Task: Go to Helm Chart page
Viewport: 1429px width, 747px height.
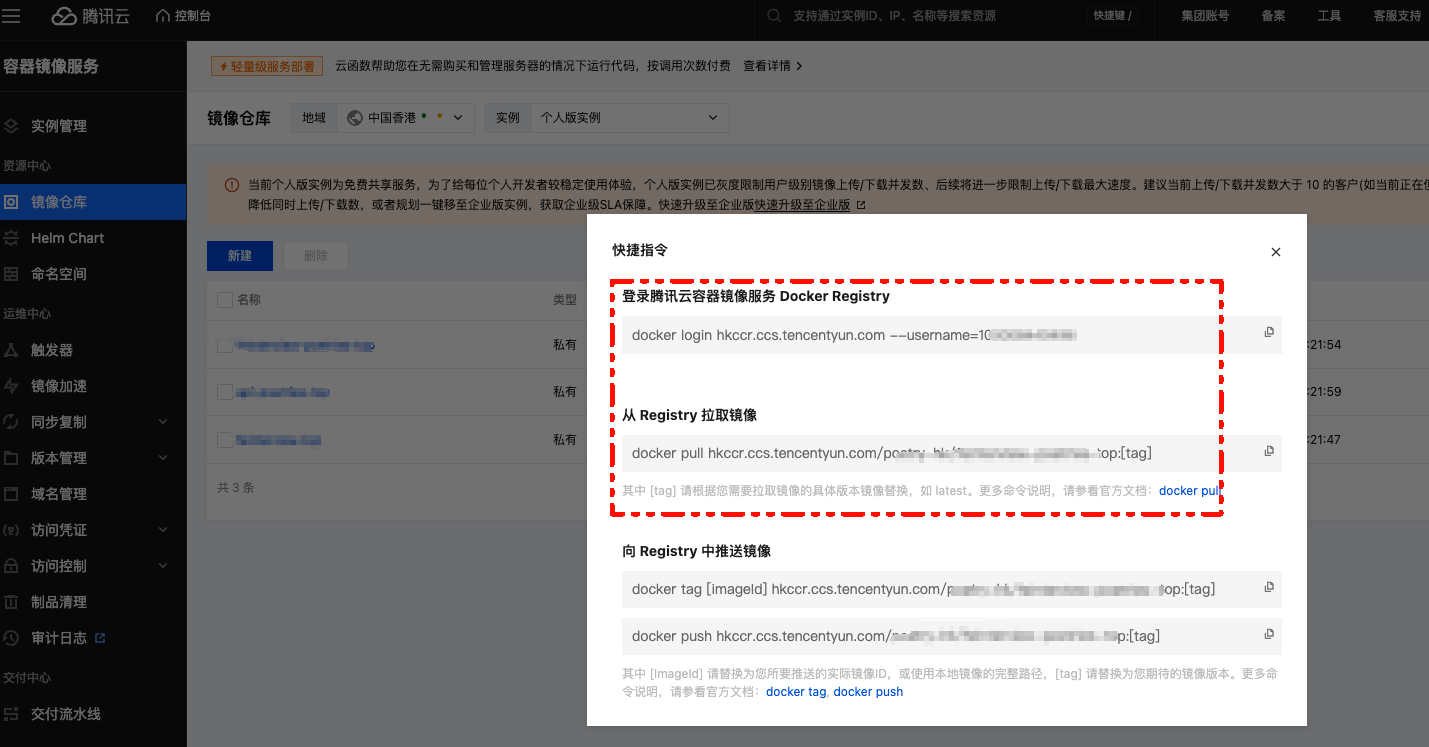Action: pos(67,238)
